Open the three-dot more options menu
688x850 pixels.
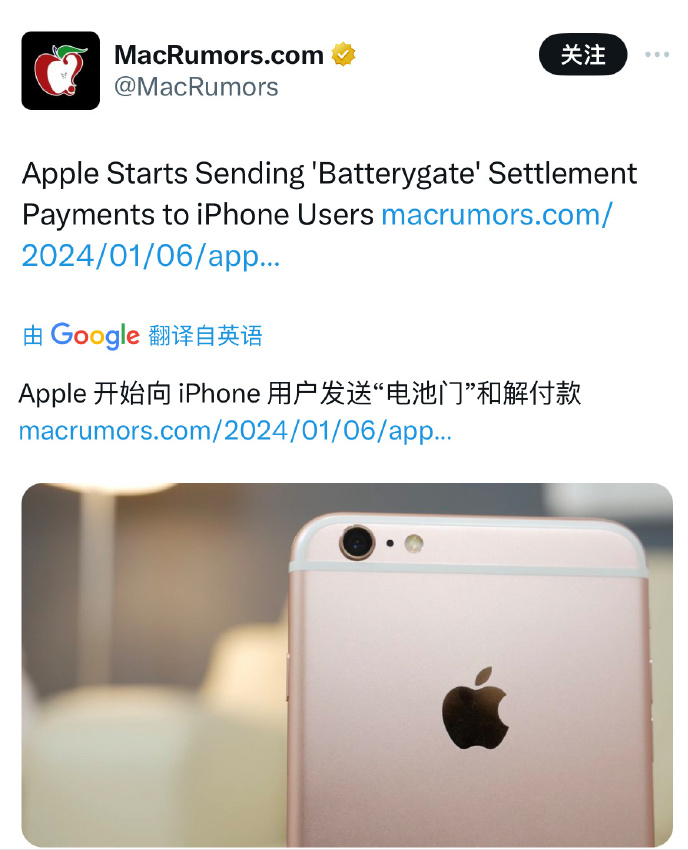(x=657, y=54)
